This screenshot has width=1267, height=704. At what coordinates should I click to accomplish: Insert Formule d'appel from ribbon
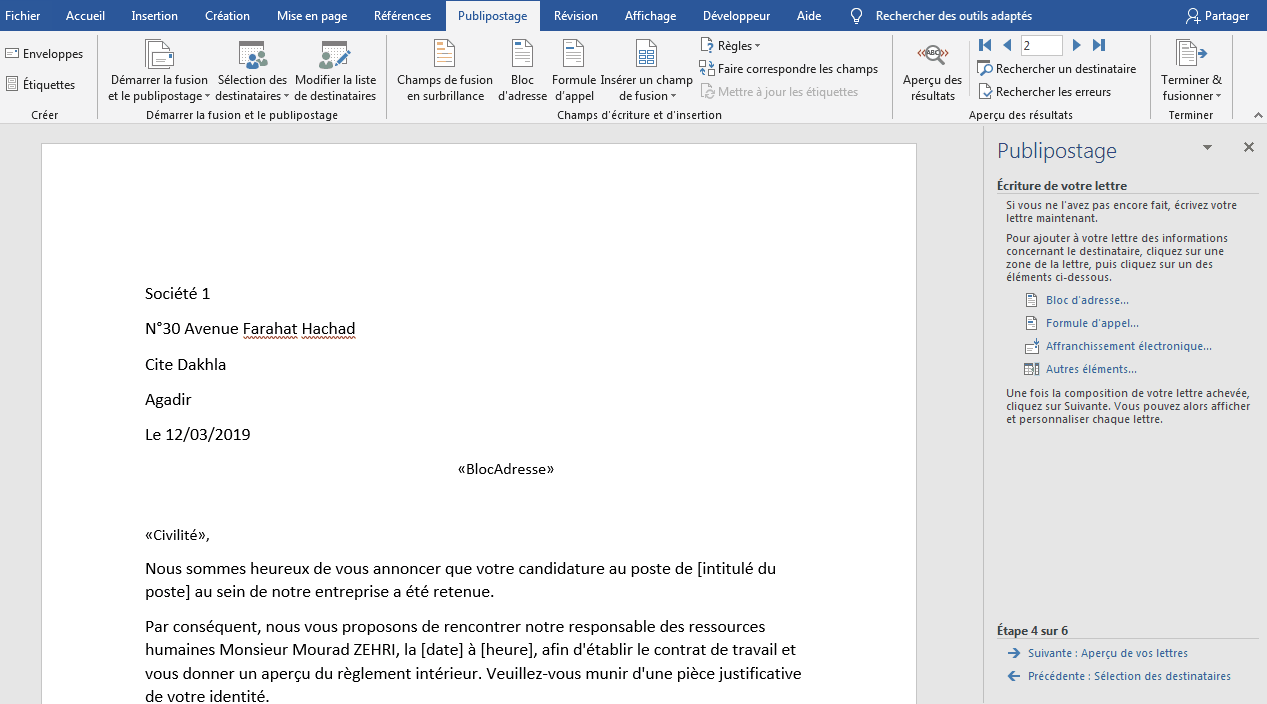tap(574, 71)
